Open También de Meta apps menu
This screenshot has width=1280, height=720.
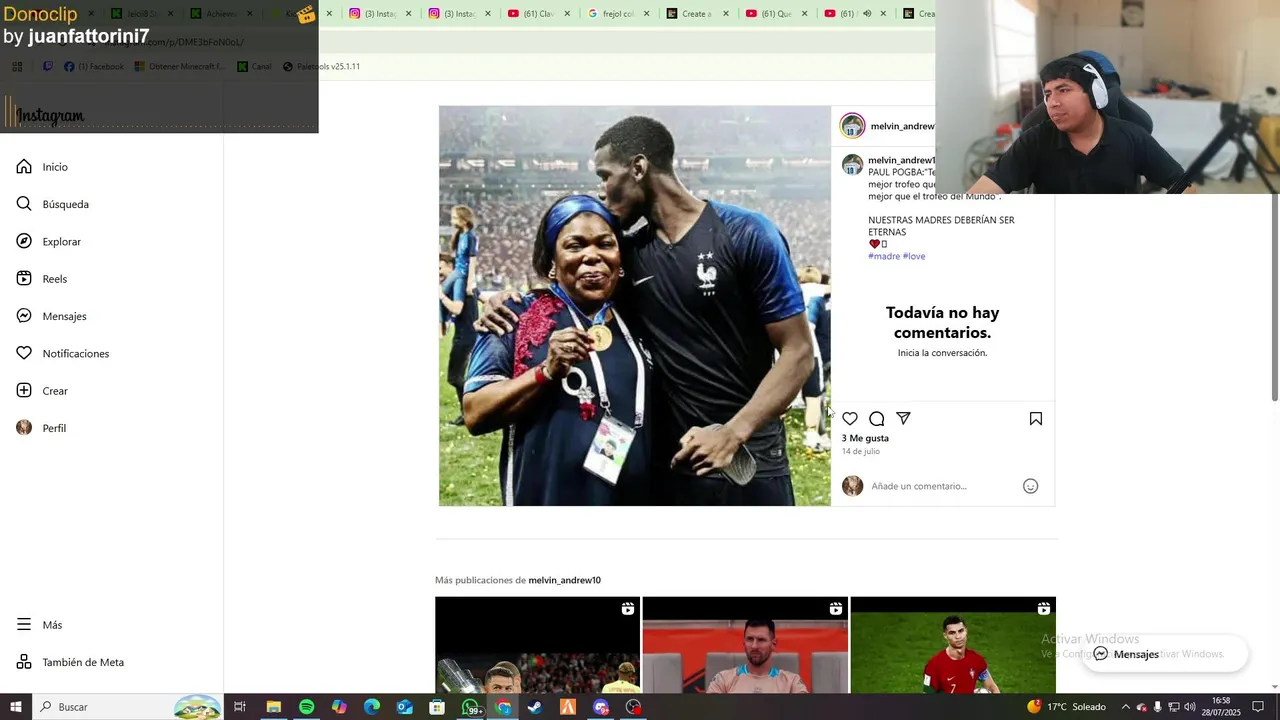[x=70, y=662]
